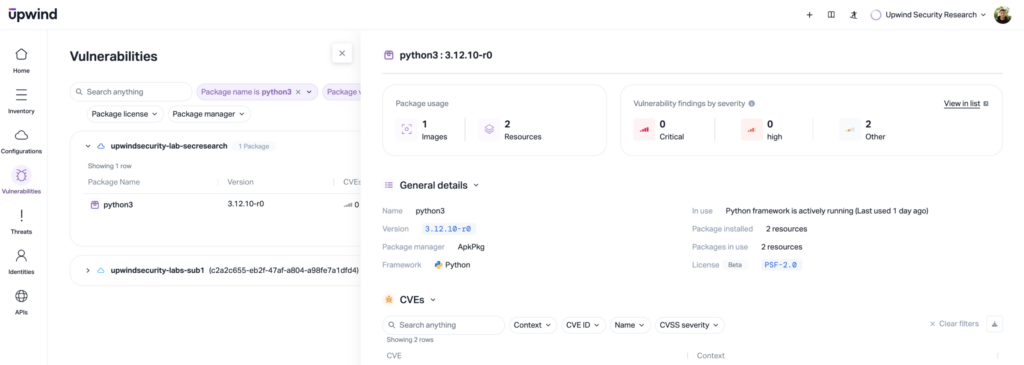Collapse the upwindsecurity-lab-secresearch group
Viewport: 1024px width, 365px height.
[x=88, y=146]
